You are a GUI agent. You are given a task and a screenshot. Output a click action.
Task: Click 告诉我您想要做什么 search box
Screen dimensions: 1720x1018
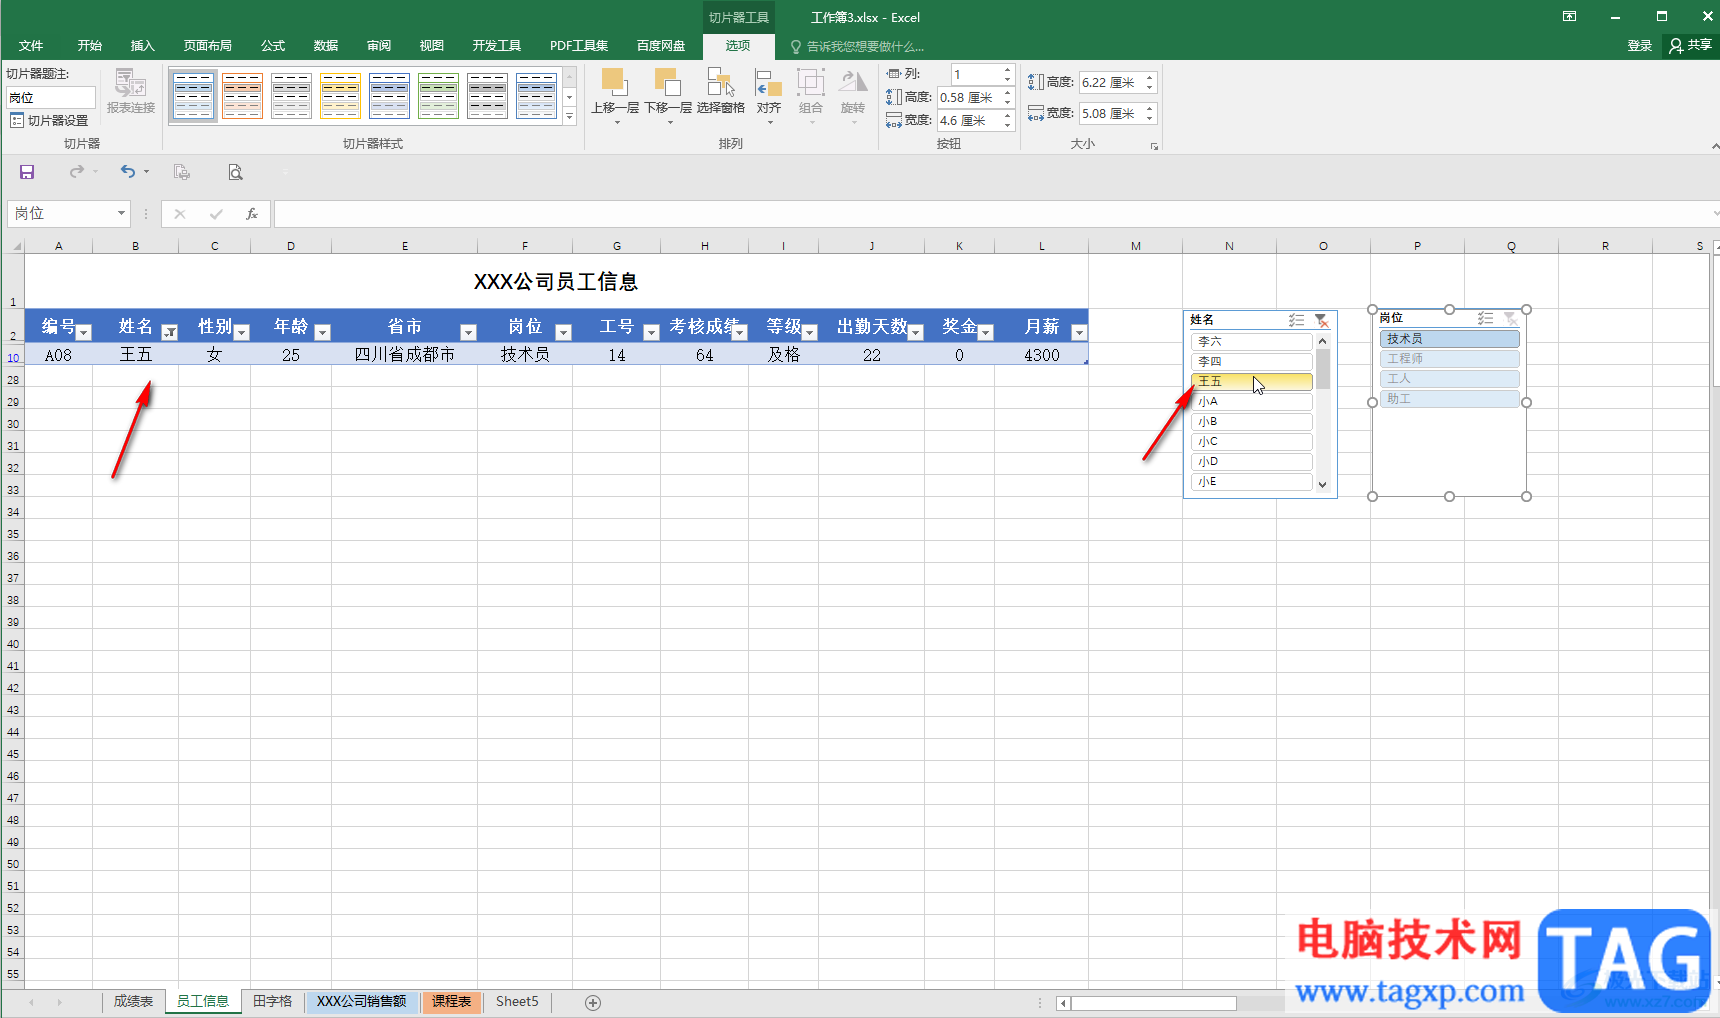[866, 46]
